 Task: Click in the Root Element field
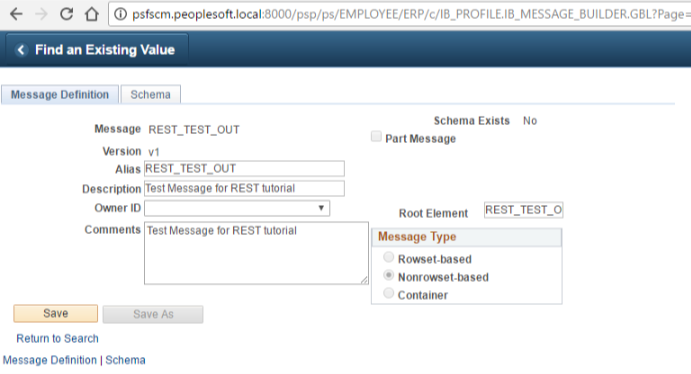[x=524, y=210]
